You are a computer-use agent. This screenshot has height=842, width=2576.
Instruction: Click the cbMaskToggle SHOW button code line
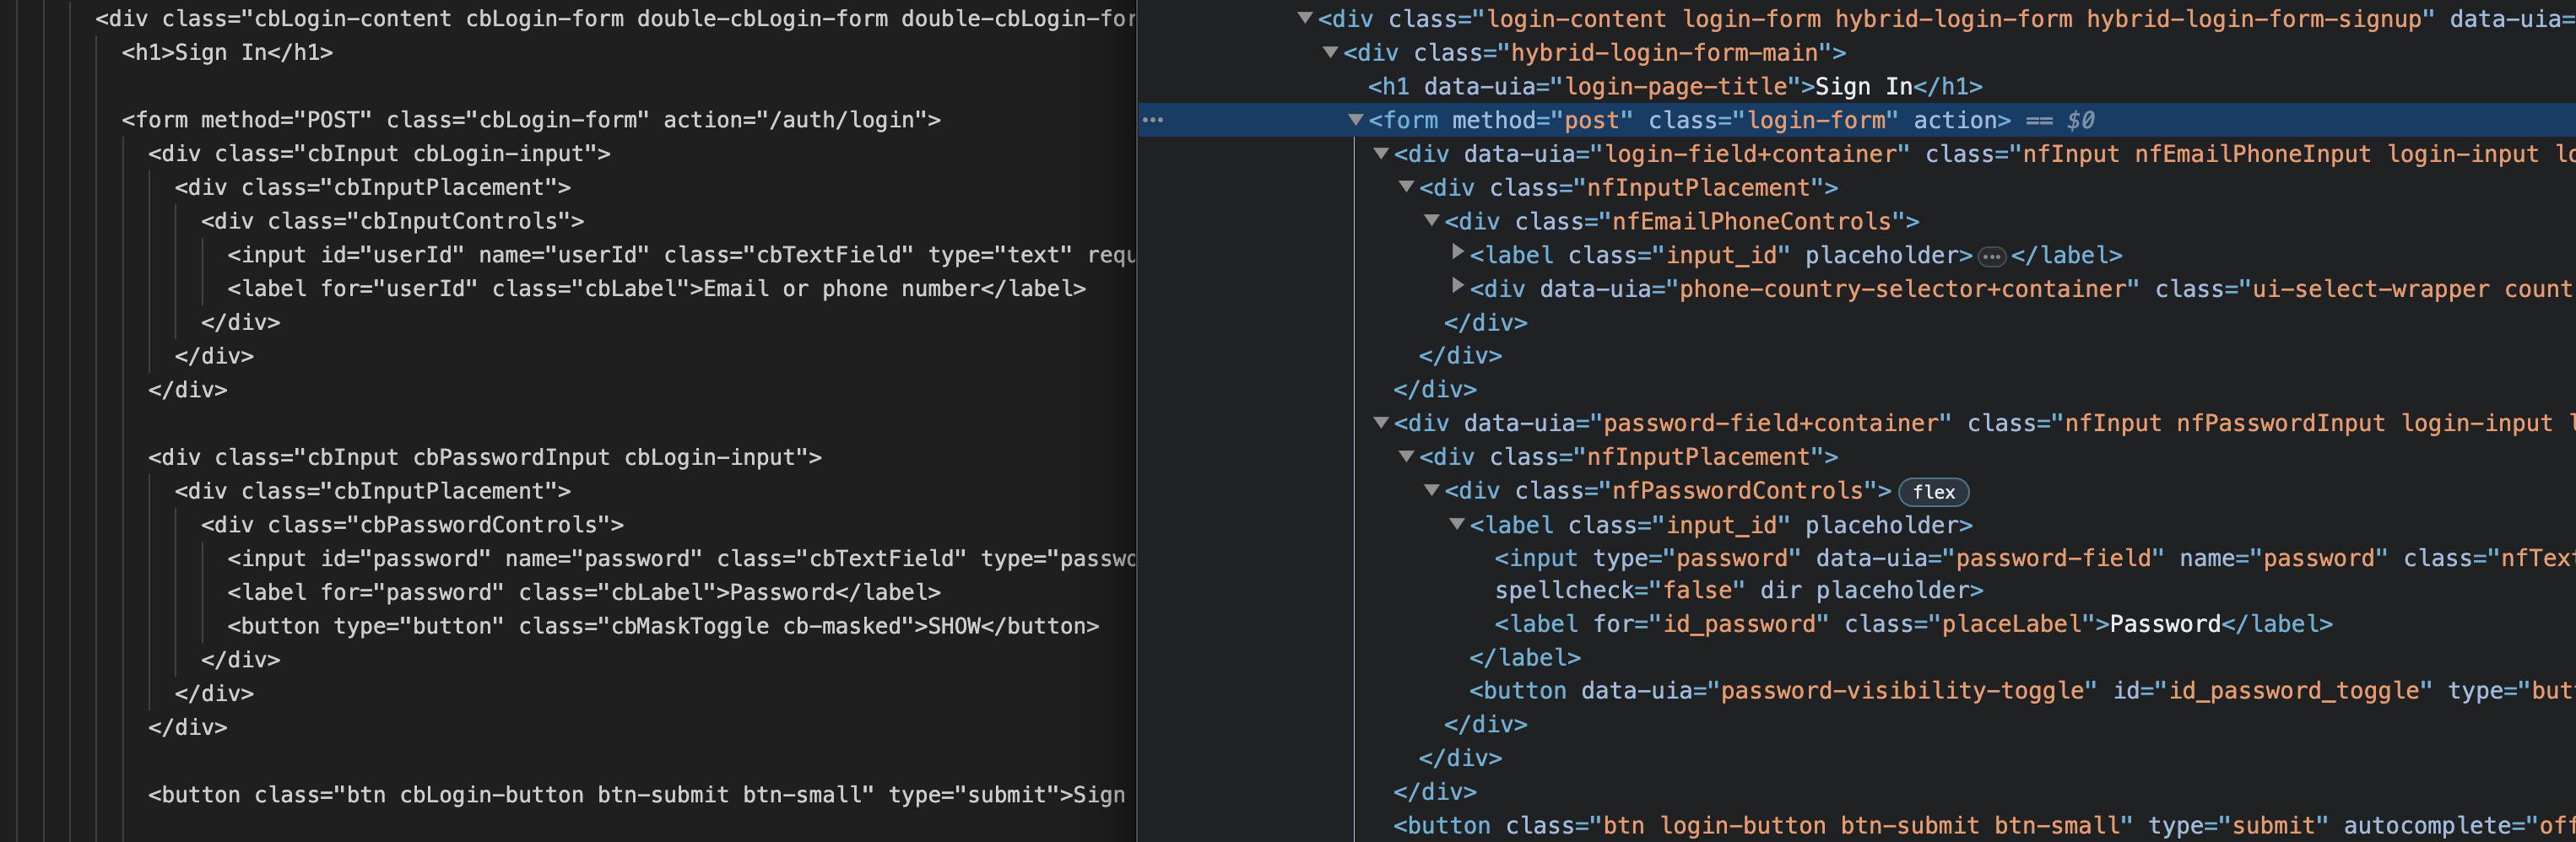coord(662,626)
